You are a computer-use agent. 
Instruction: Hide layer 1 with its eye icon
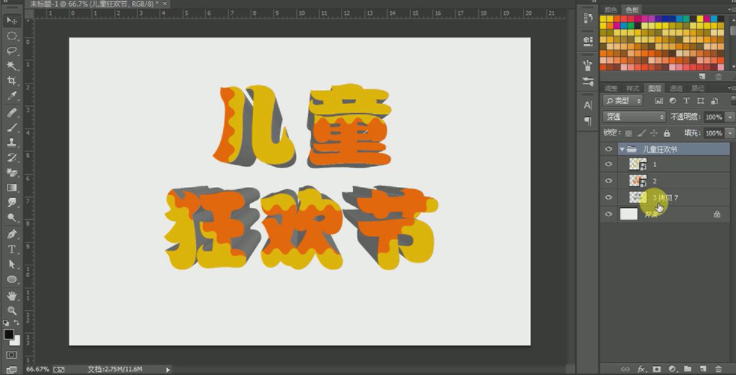[x=609, y=165]
